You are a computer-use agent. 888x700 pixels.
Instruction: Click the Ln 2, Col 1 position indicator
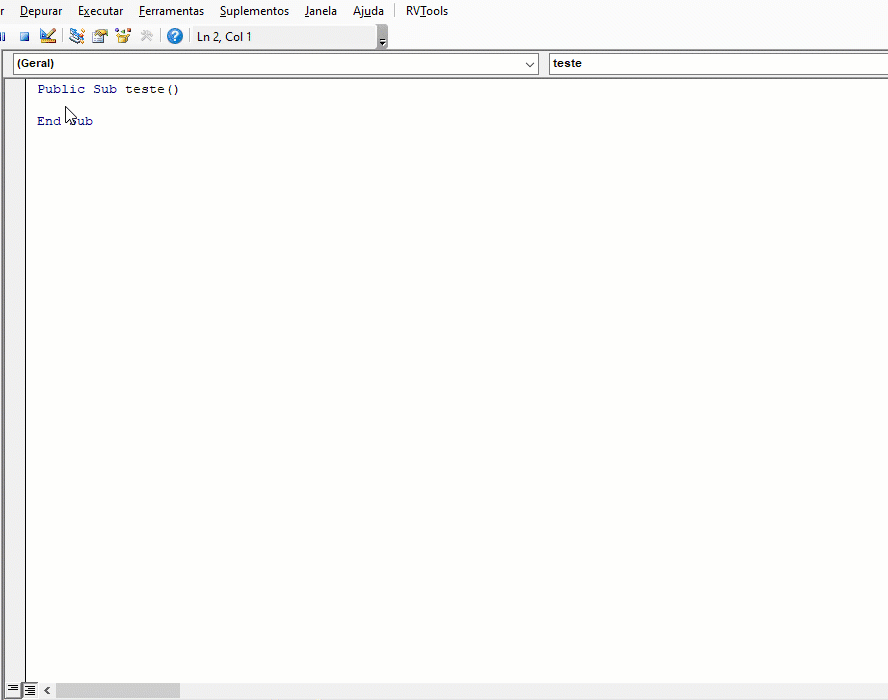[x=223, y=36]
